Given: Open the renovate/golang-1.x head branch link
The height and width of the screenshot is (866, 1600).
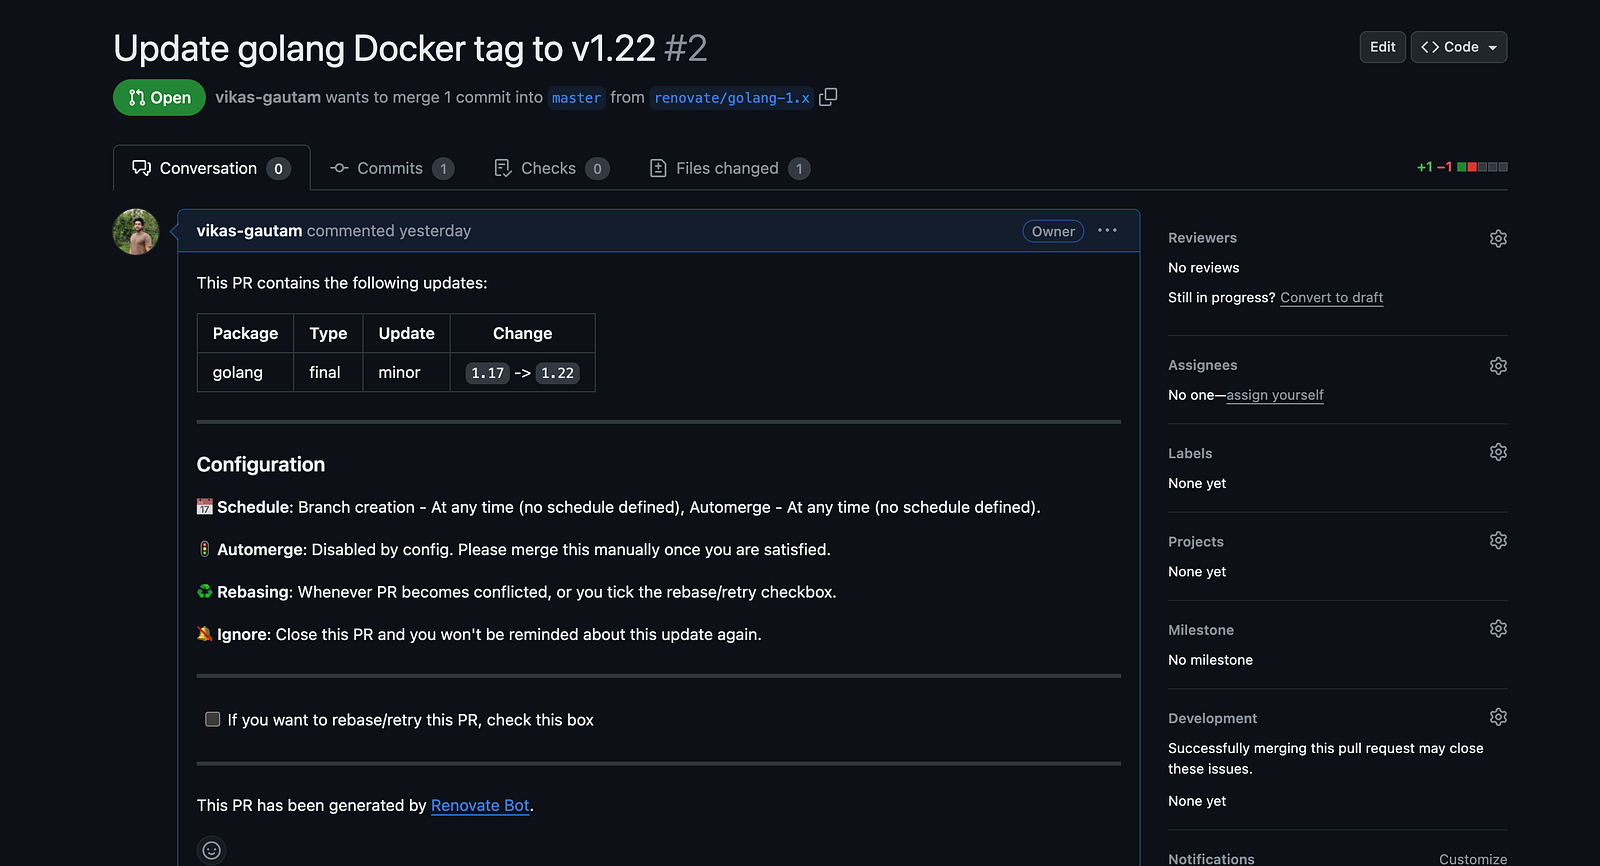Looking at the screenshot, I should point(732,98).
